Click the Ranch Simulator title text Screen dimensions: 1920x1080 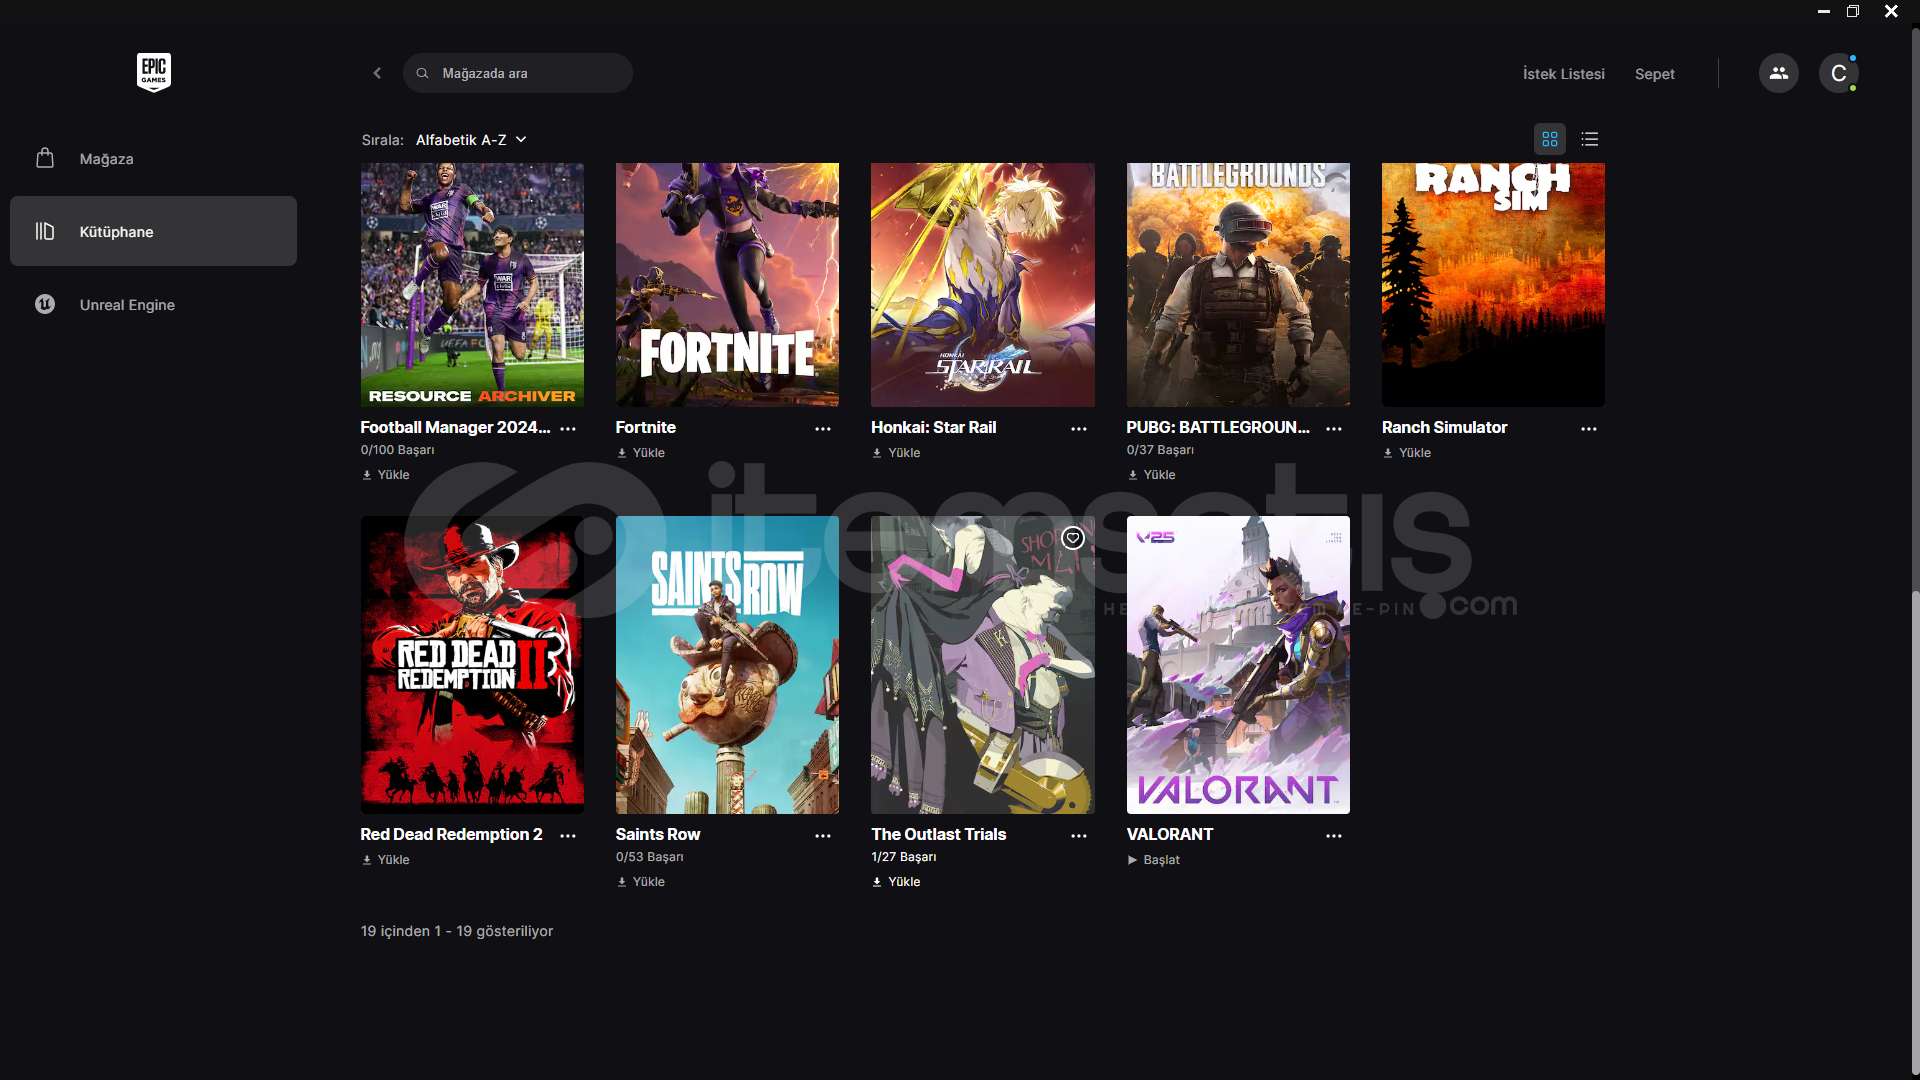(1444, 427)
